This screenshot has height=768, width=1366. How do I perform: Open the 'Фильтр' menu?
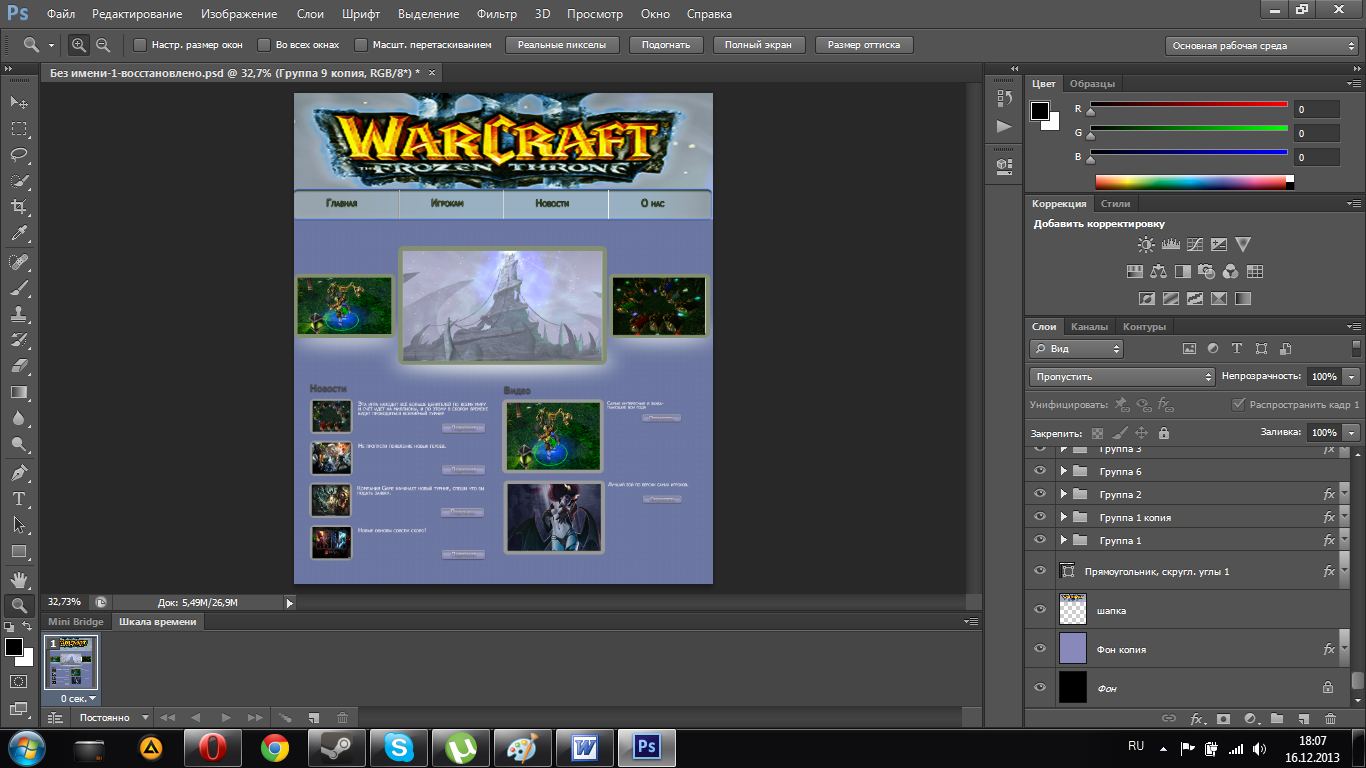pyautogui.click(x=497, y=14)
